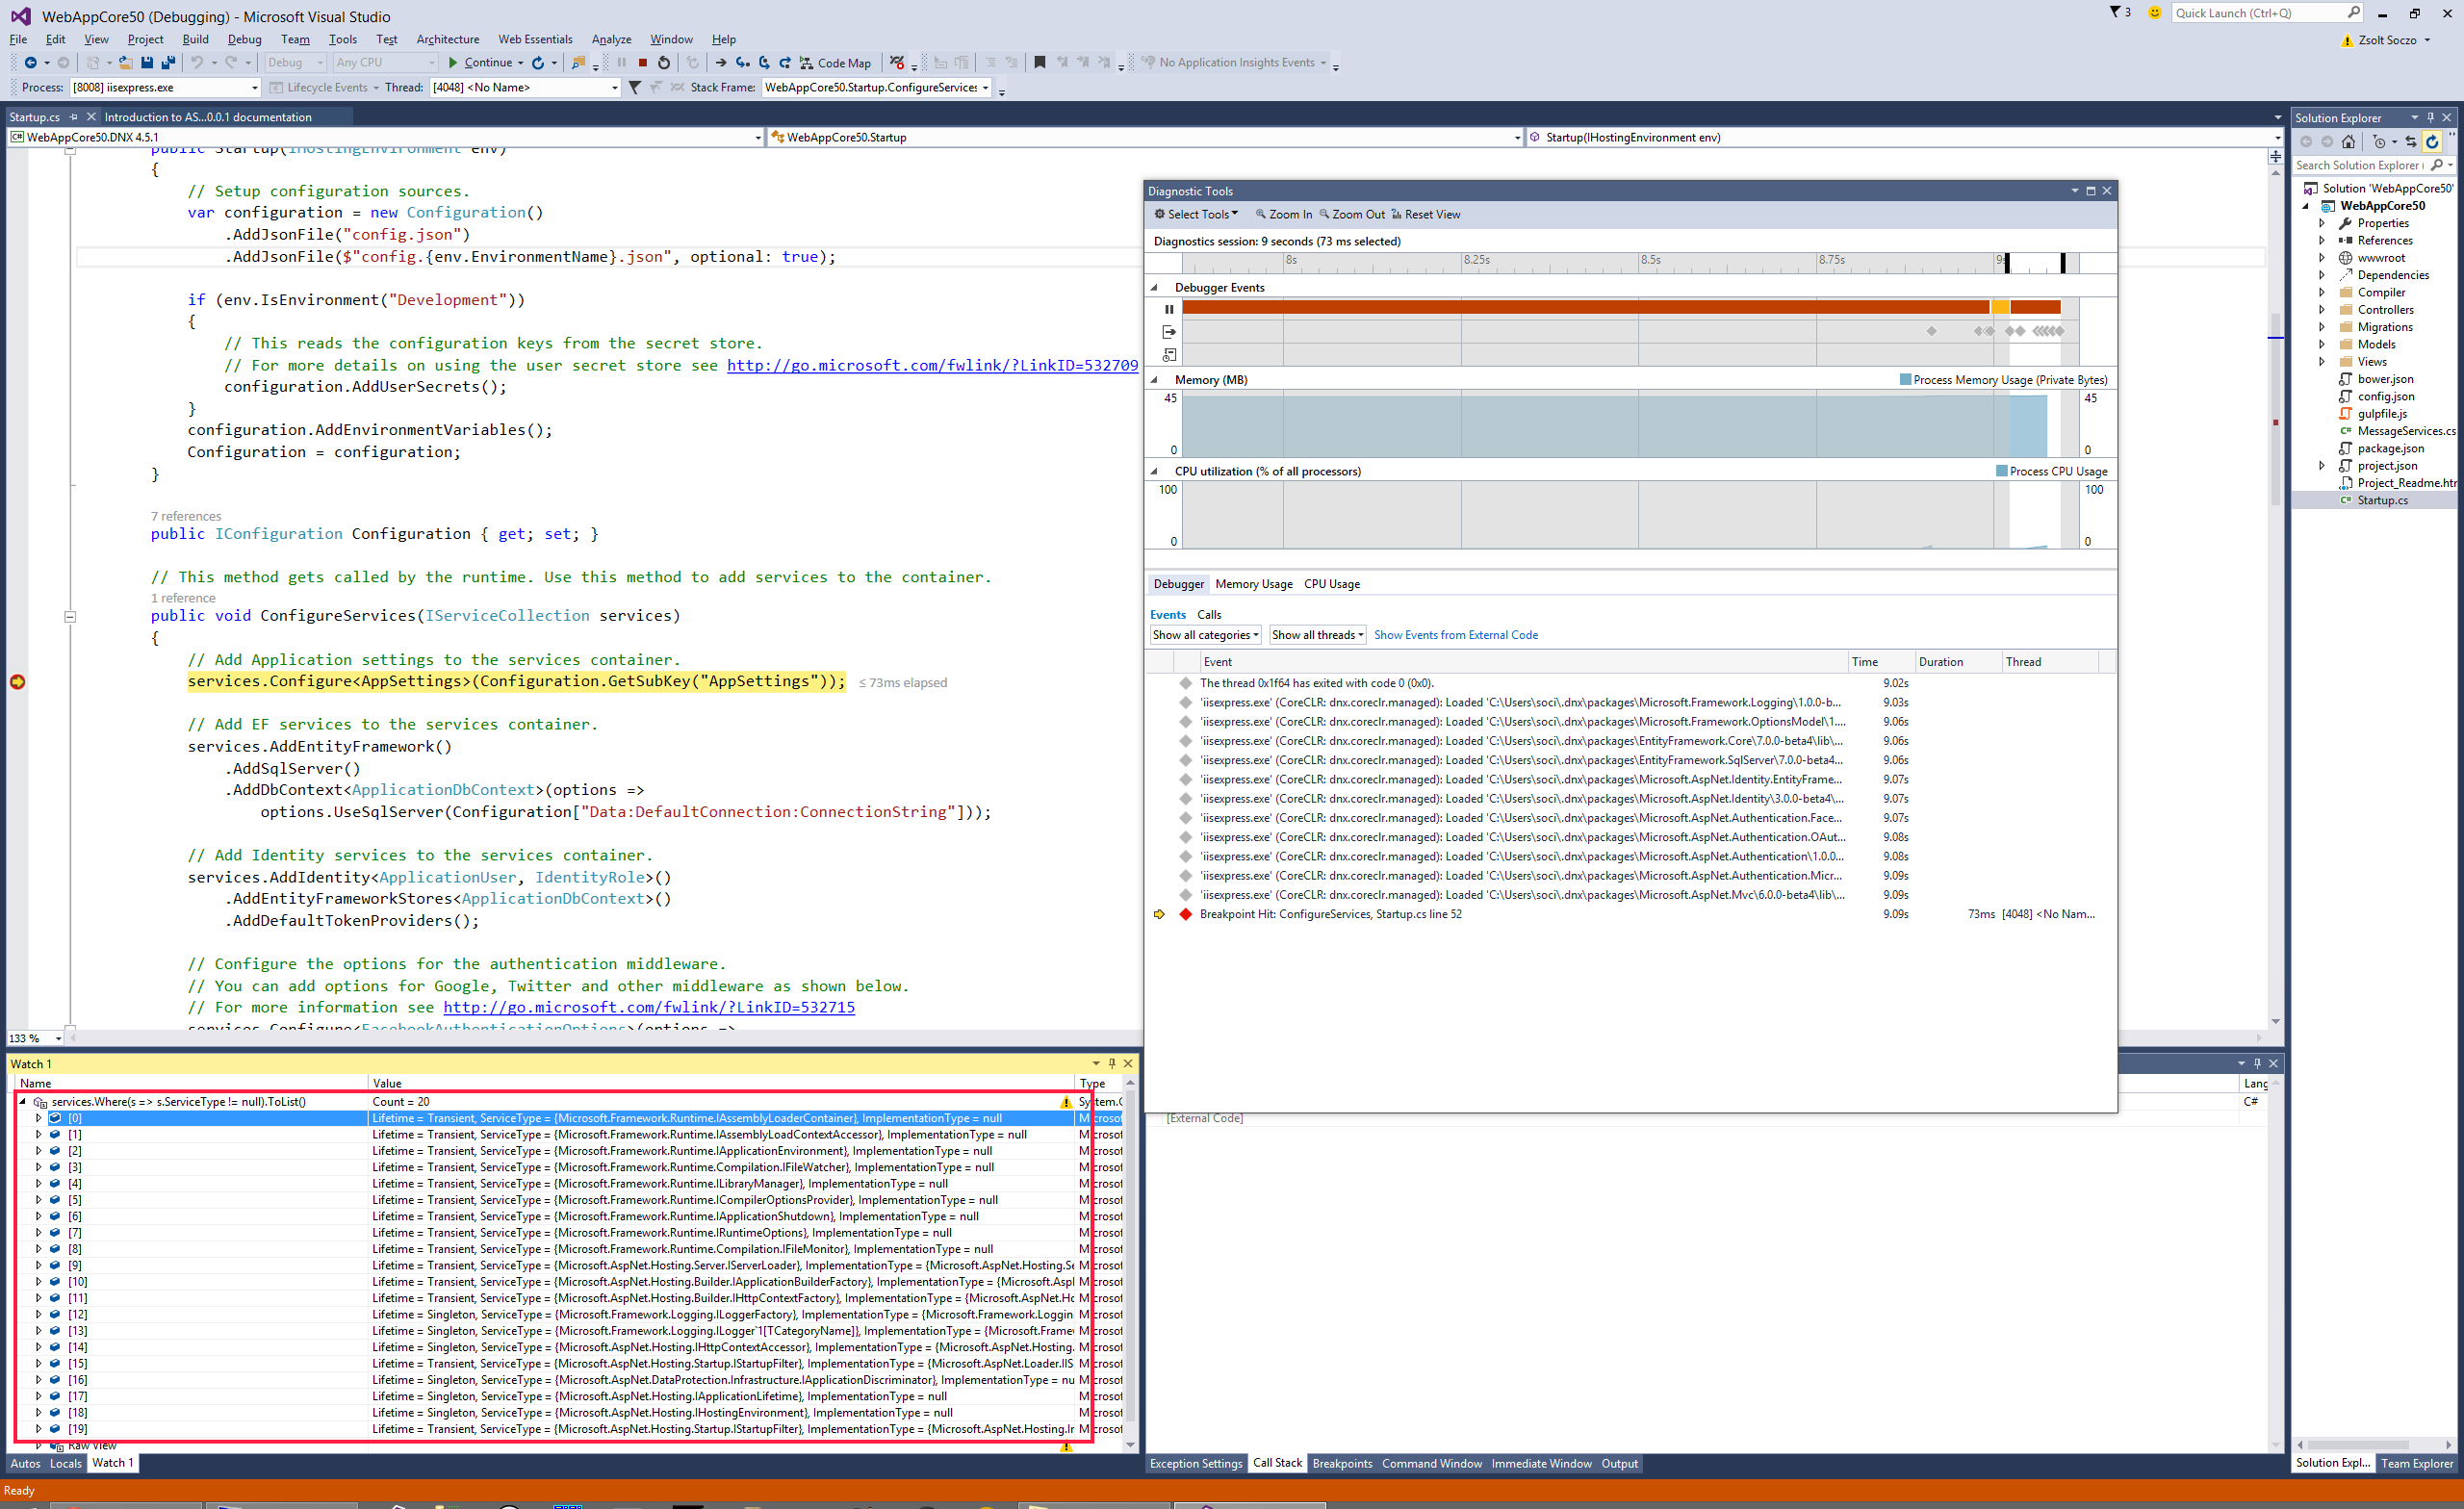Open Pending Changes Filter in Solution Explorer

coord(2380,142)
